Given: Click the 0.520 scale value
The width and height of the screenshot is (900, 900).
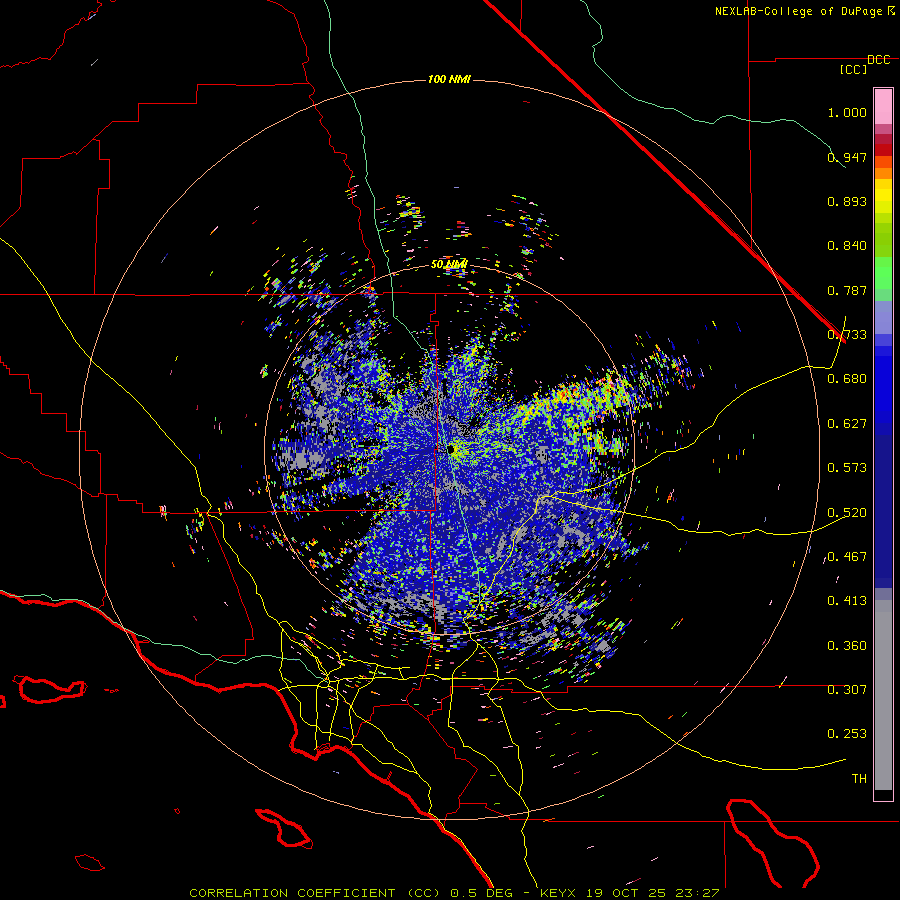Looking at the screenshot, I should tap(847, 513).
